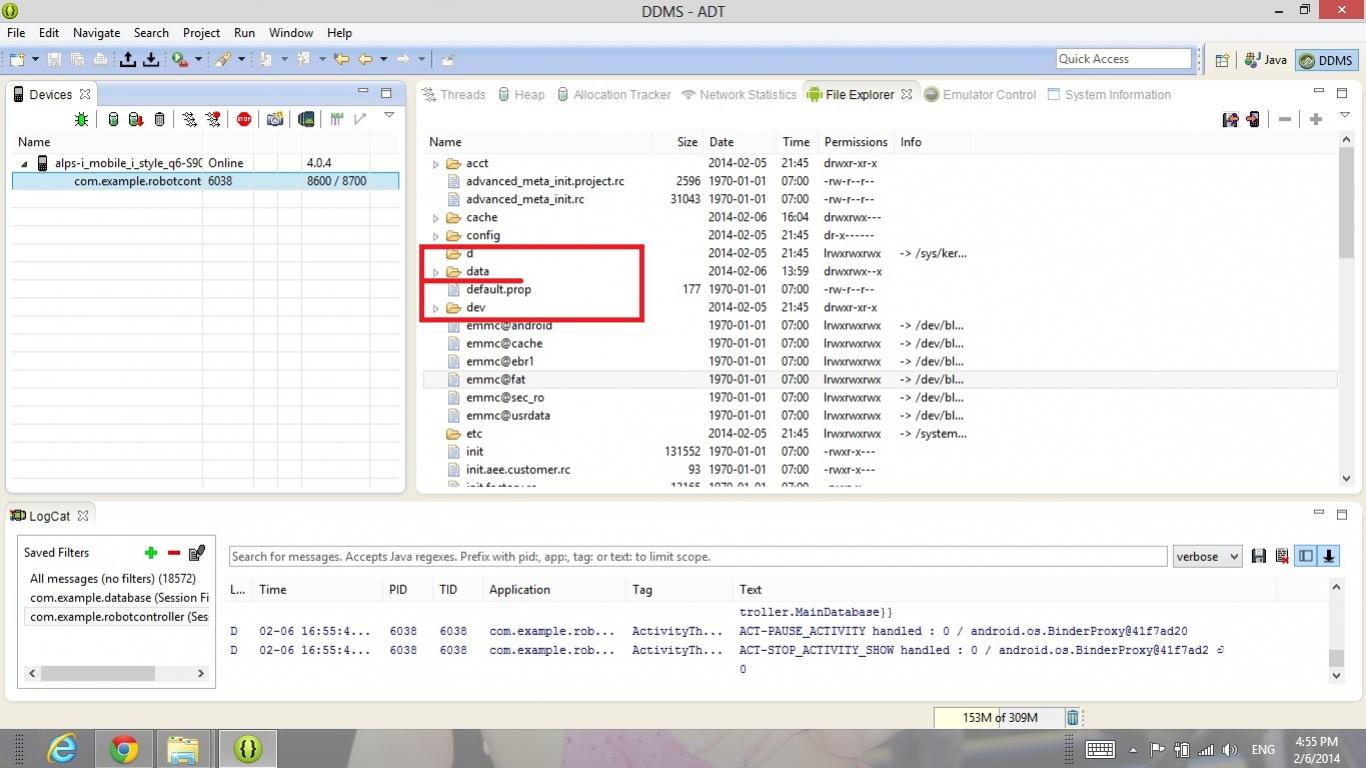Click the New folder plus icon in File Explorer
This screenshot has width=1366, height=768.
[1316, 119]
